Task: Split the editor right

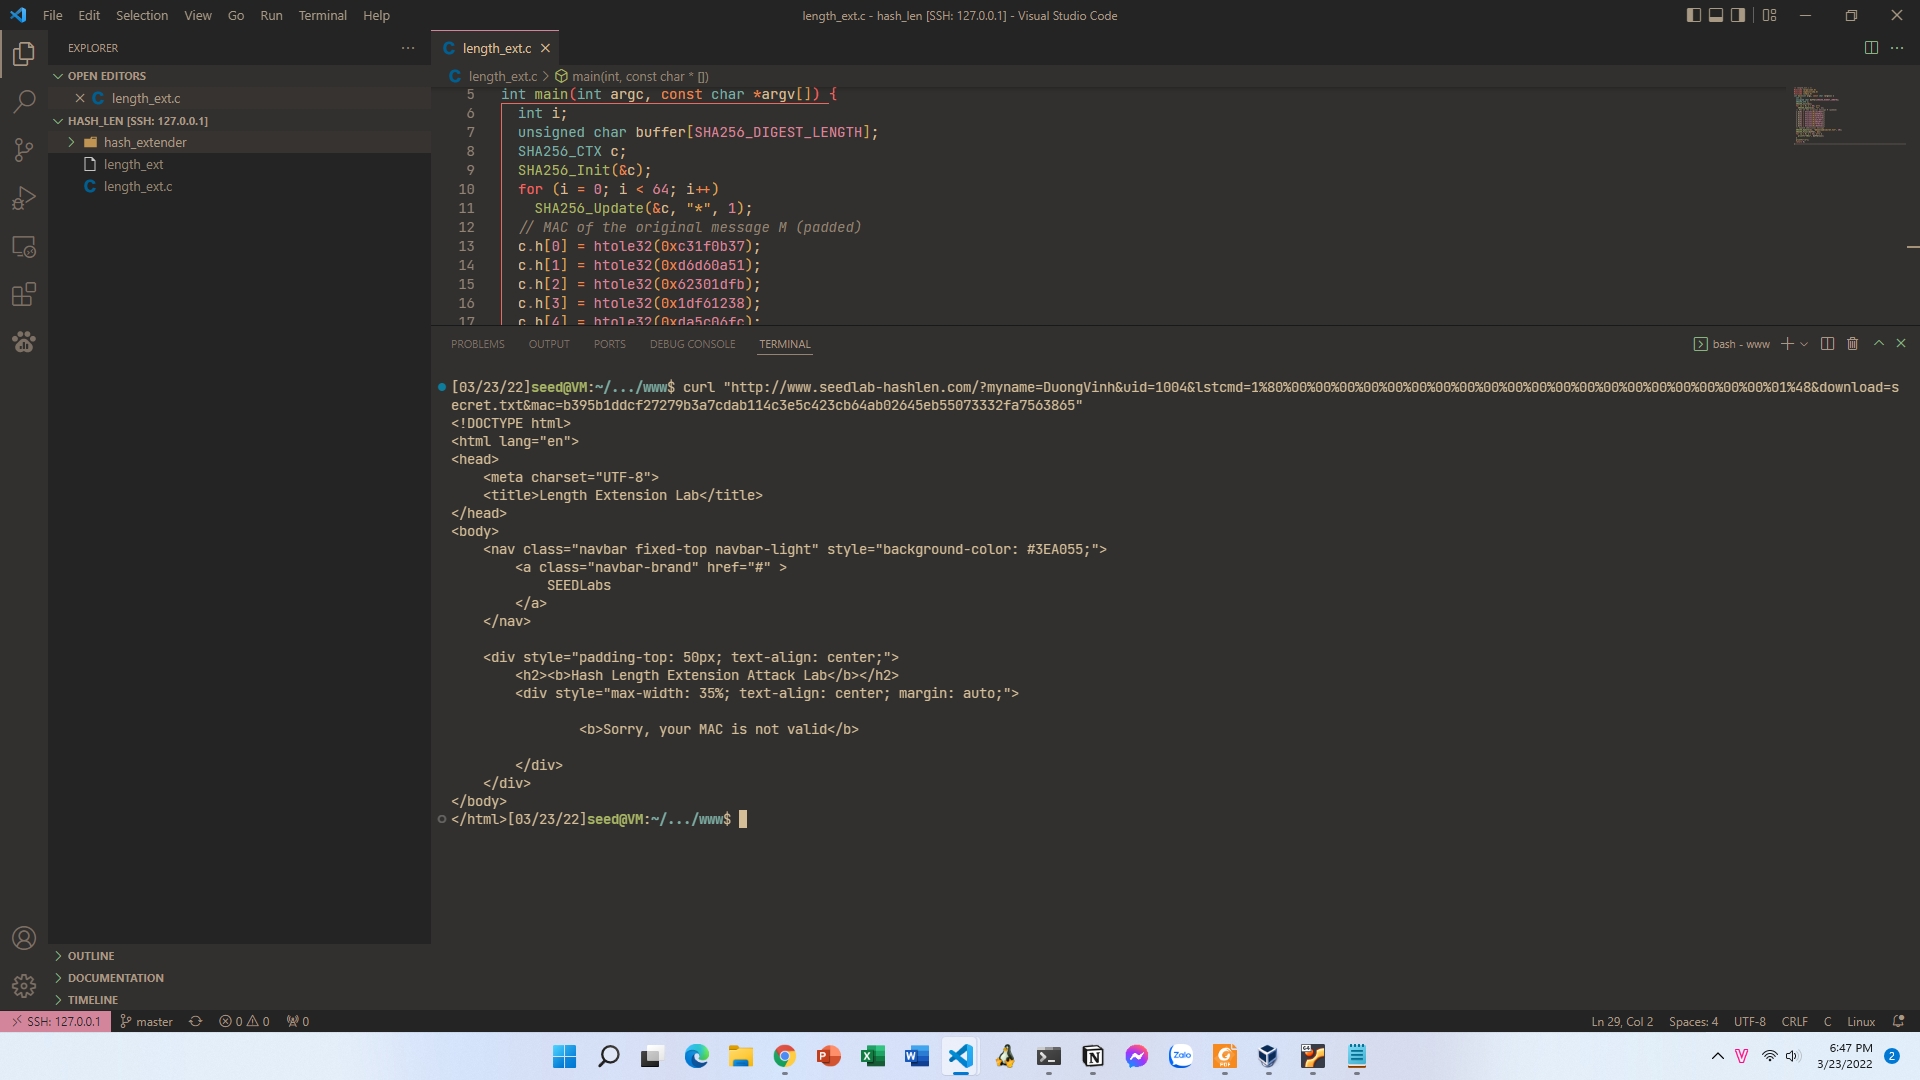Action: [x=1871, y=48]
